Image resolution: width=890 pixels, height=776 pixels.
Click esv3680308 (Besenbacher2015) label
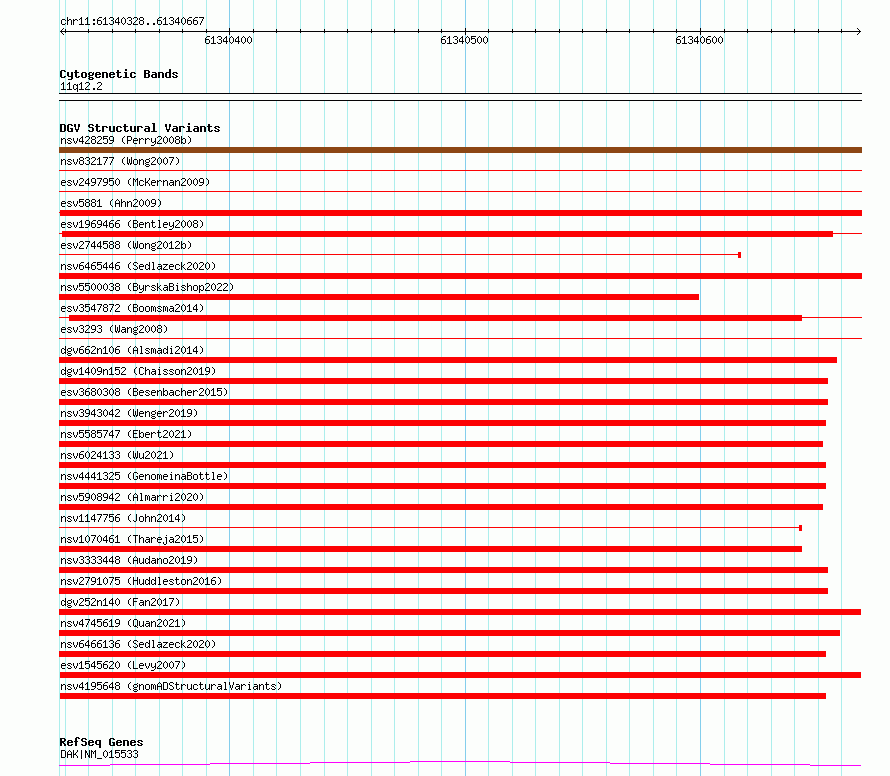click(144, 392)
